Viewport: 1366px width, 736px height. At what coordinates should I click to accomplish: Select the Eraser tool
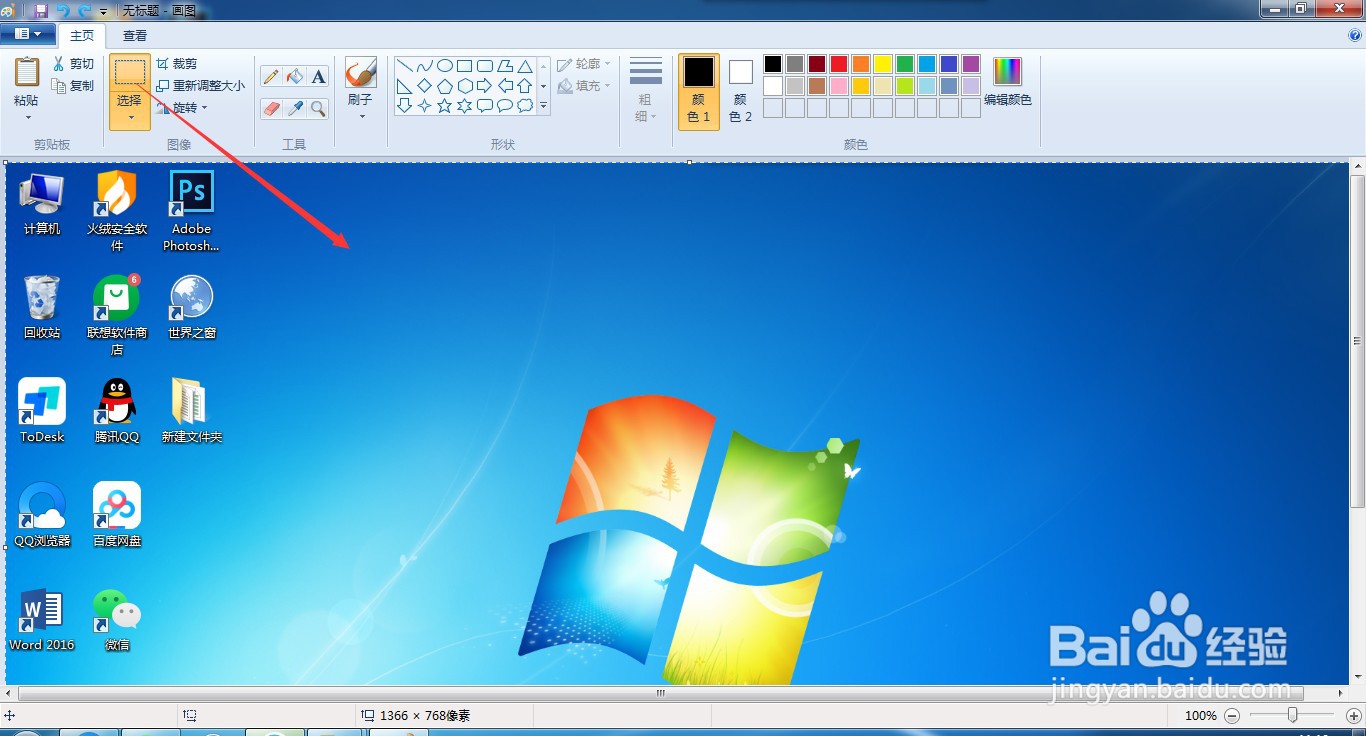(271, 108)
